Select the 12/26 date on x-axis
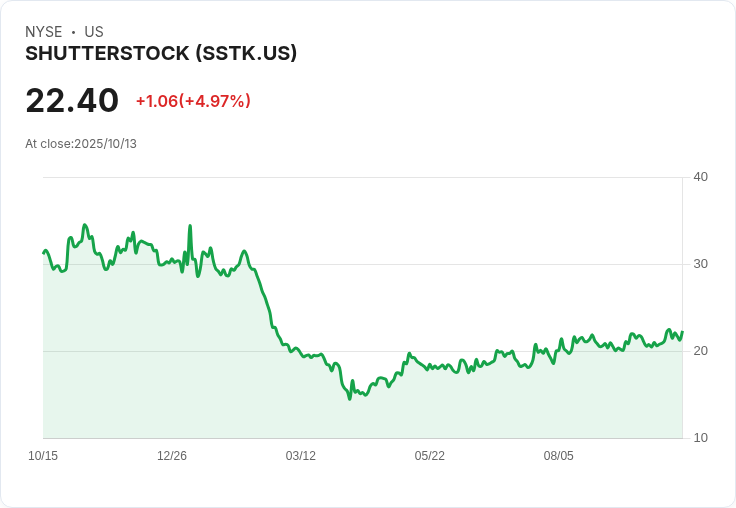This screenshot has height=508, width=736. click(172, 456)
